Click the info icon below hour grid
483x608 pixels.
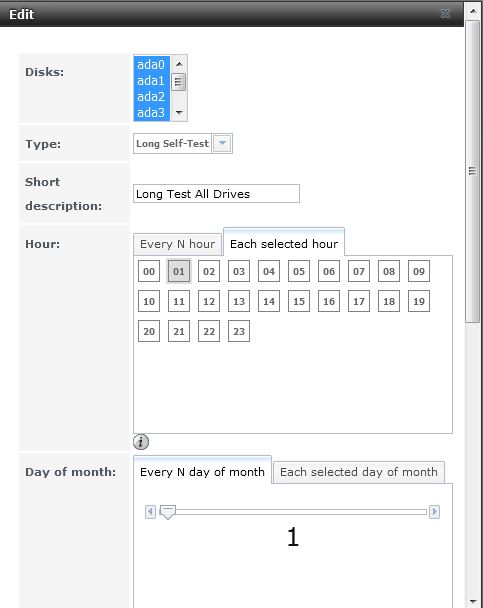141,442
